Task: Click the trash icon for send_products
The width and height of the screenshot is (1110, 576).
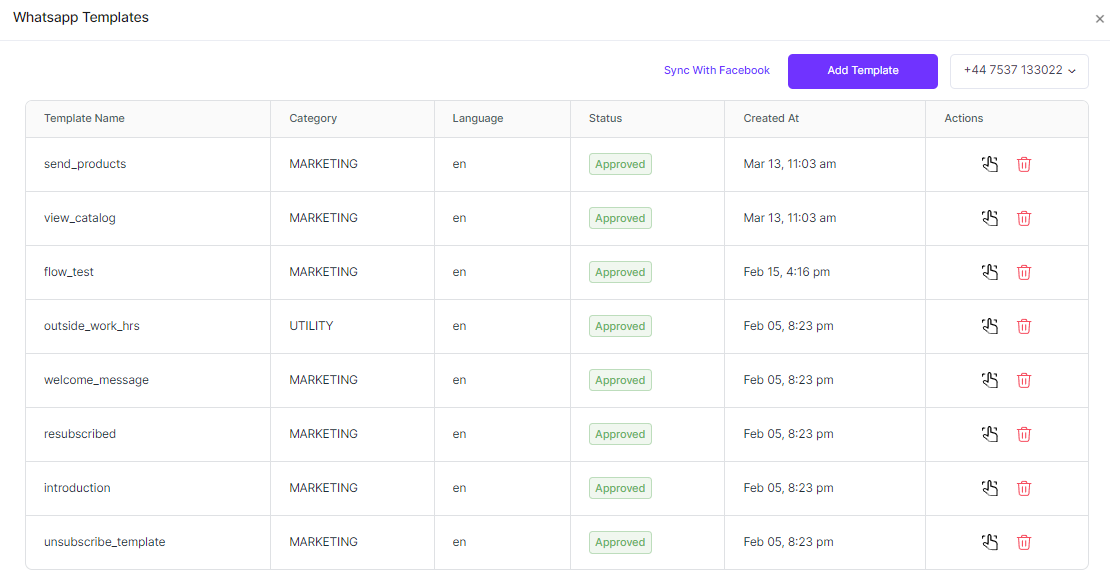Action: click(x=1024, y=163)
